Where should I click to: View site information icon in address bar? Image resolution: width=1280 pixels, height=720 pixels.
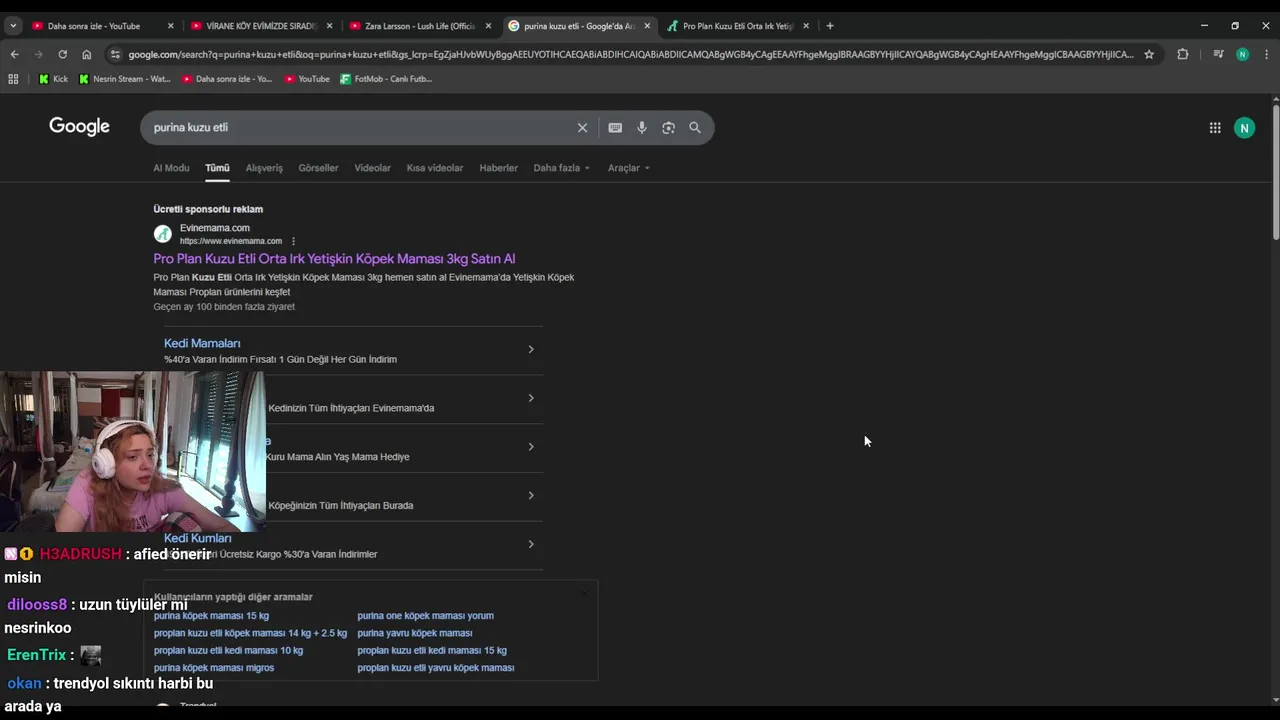(115, 54)
